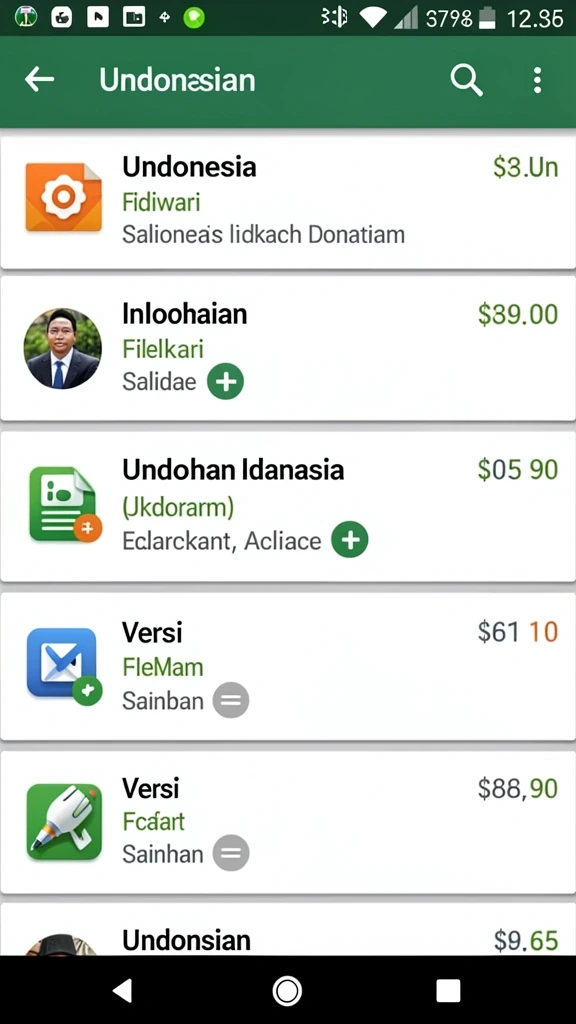Tap the Android home circle button
This screenshot has height=1024, width=576.
(x=287, y=991)
